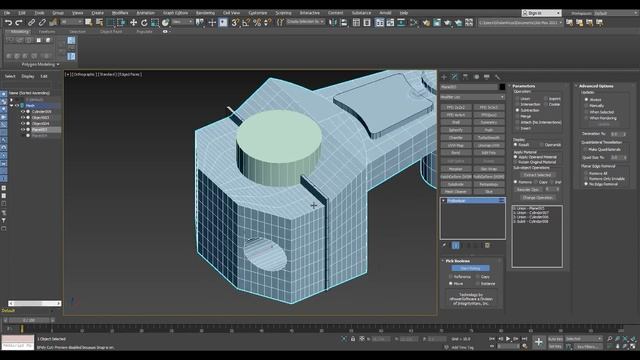Open the Graph Editors menu
The width and height of the screenshot is (640, 360).
(x=176, y=13)
